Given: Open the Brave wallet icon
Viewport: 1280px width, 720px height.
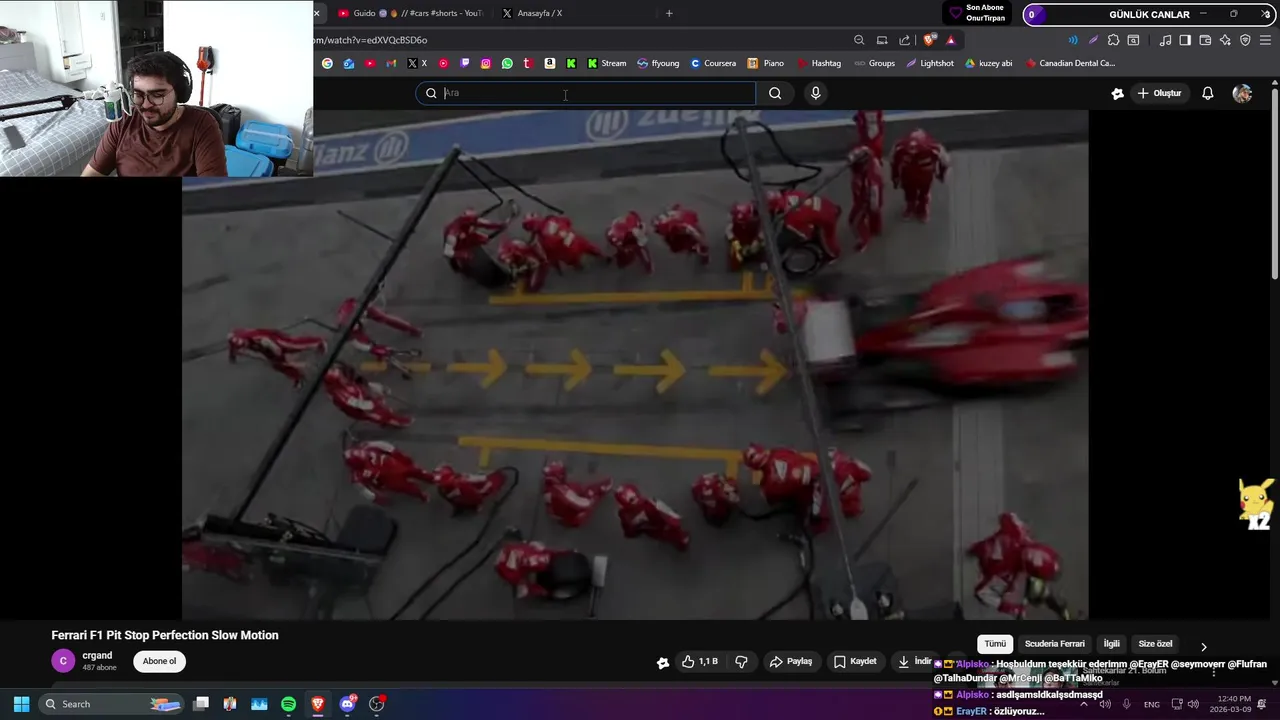Looking at the screenshot, I should tap(1205, 40).
